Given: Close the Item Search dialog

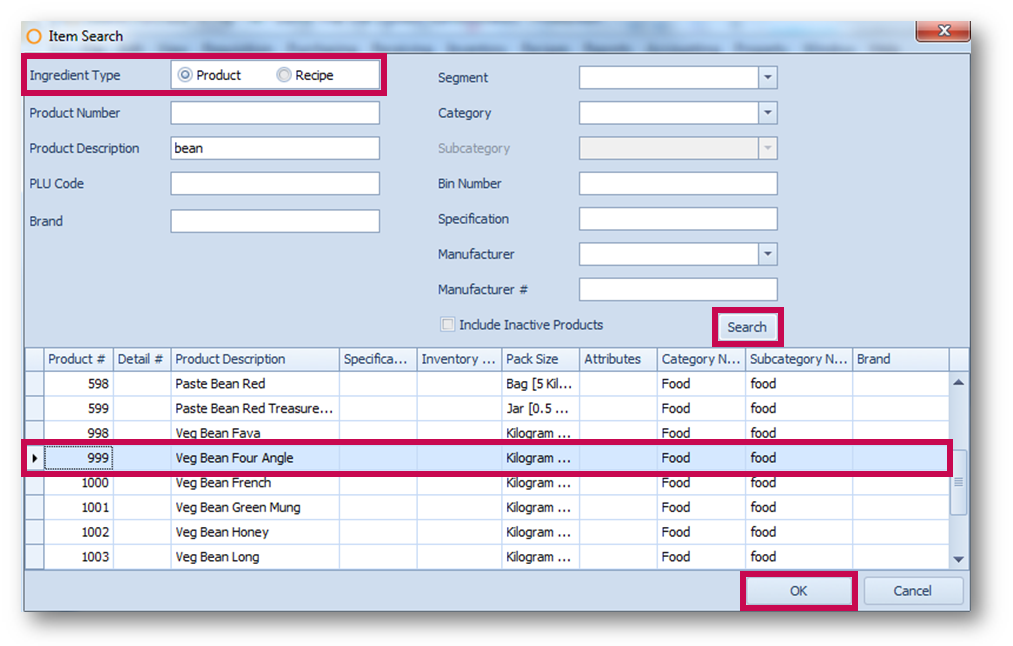Looking at the screenshot, I should click(x=943, y=32).
